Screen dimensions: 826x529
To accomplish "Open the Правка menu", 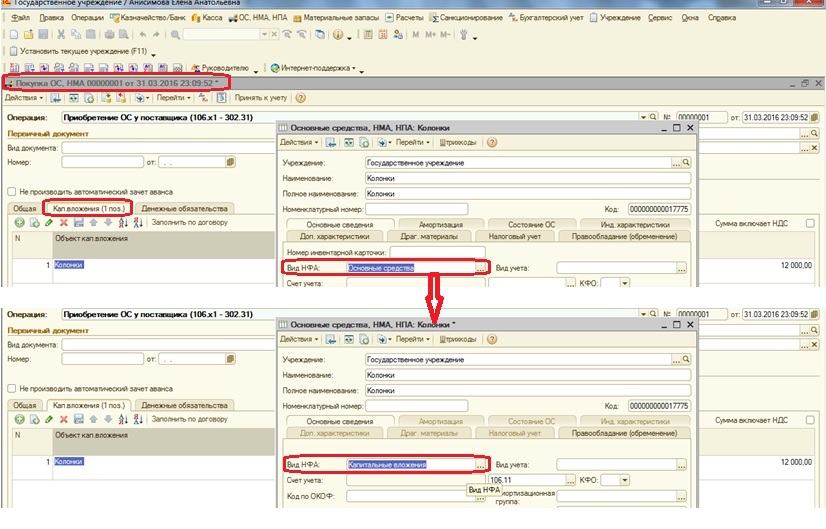I will pyautogui.click(x=52, y=18).
